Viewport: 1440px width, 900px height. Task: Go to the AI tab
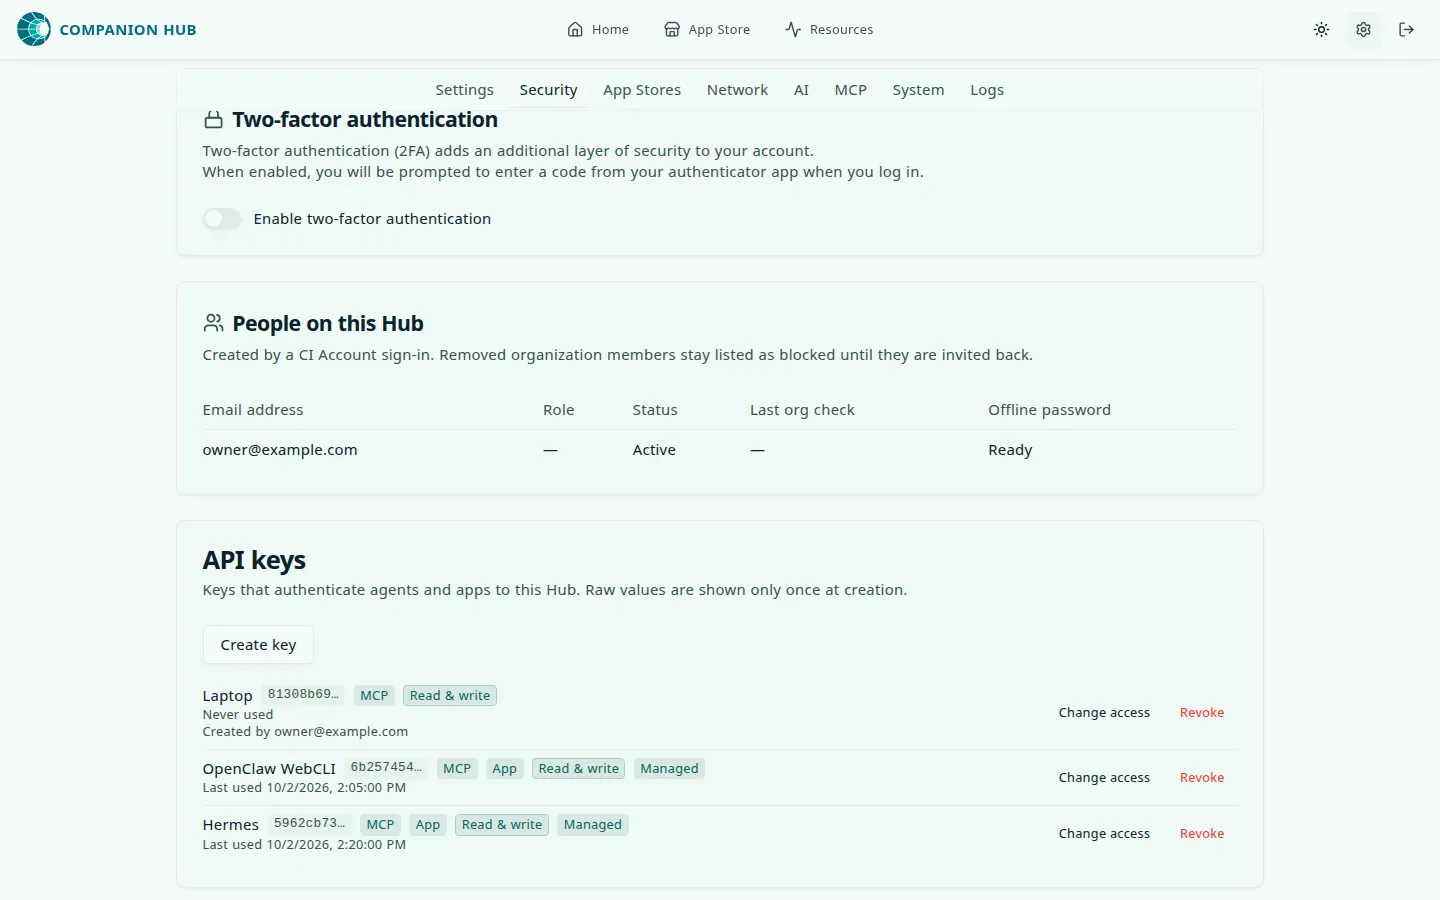[801, 90]
